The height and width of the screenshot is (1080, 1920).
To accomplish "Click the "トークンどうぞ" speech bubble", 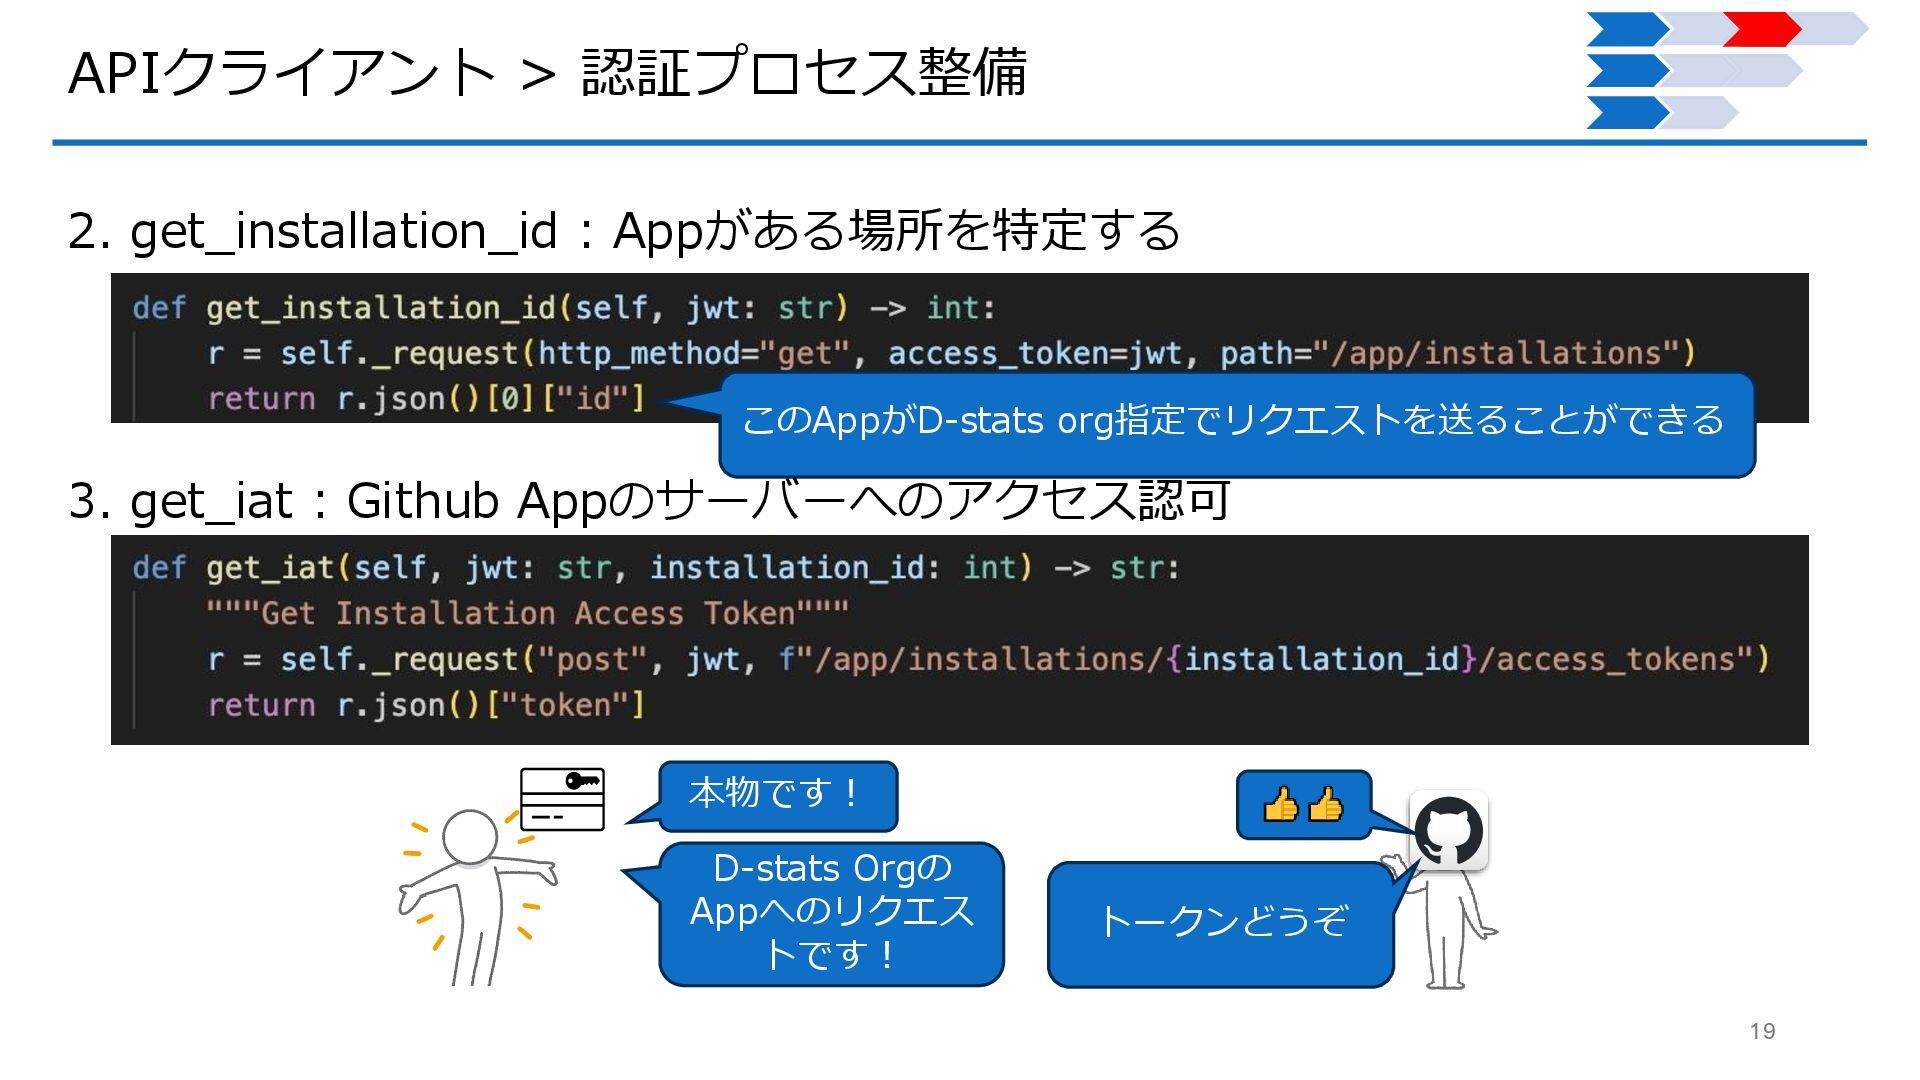I will pos(1220,923).
